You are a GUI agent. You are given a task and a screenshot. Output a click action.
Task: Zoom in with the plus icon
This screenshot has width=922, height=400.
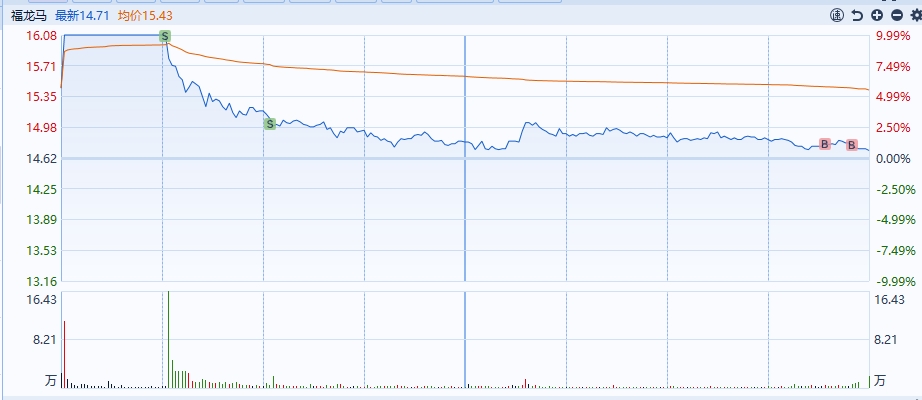point(877,16)
